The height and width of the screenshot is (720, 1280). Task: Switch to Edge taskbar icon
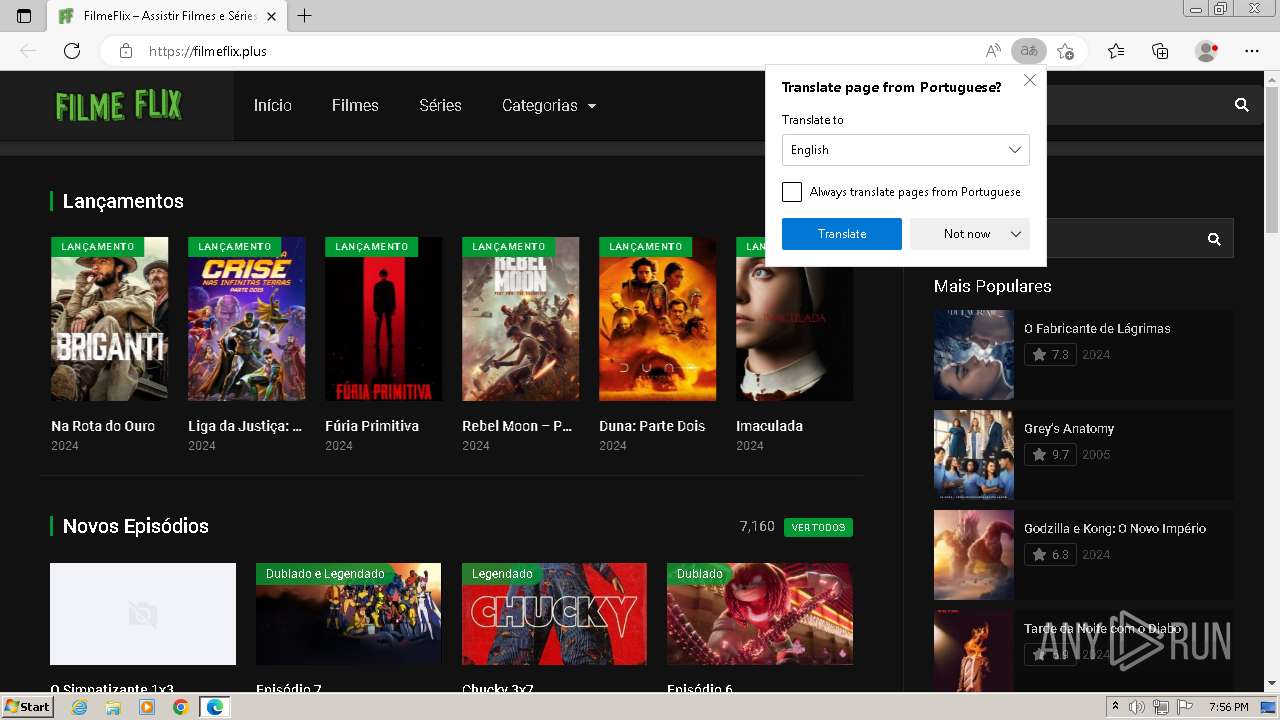click(x=214, y=707)
